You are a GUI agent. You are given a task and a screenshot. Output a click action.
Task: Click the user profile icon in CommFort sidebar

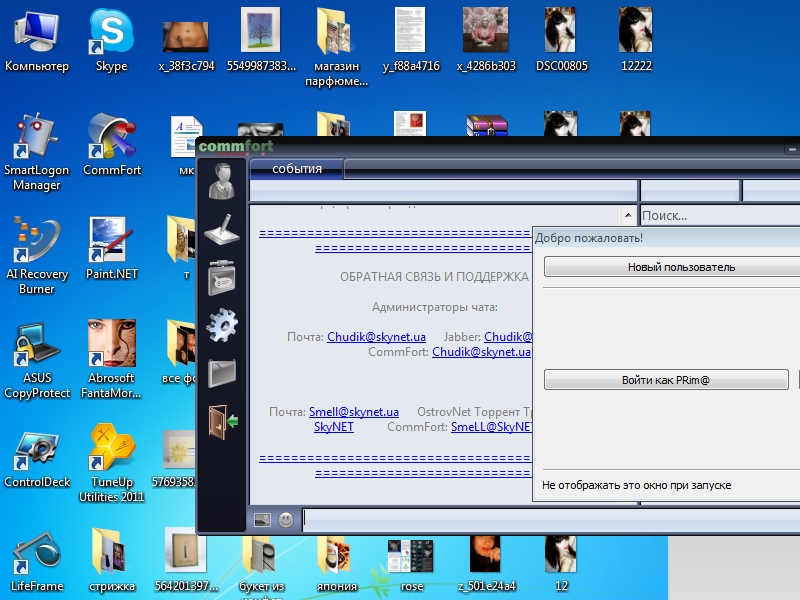click(x=221, y=181)
